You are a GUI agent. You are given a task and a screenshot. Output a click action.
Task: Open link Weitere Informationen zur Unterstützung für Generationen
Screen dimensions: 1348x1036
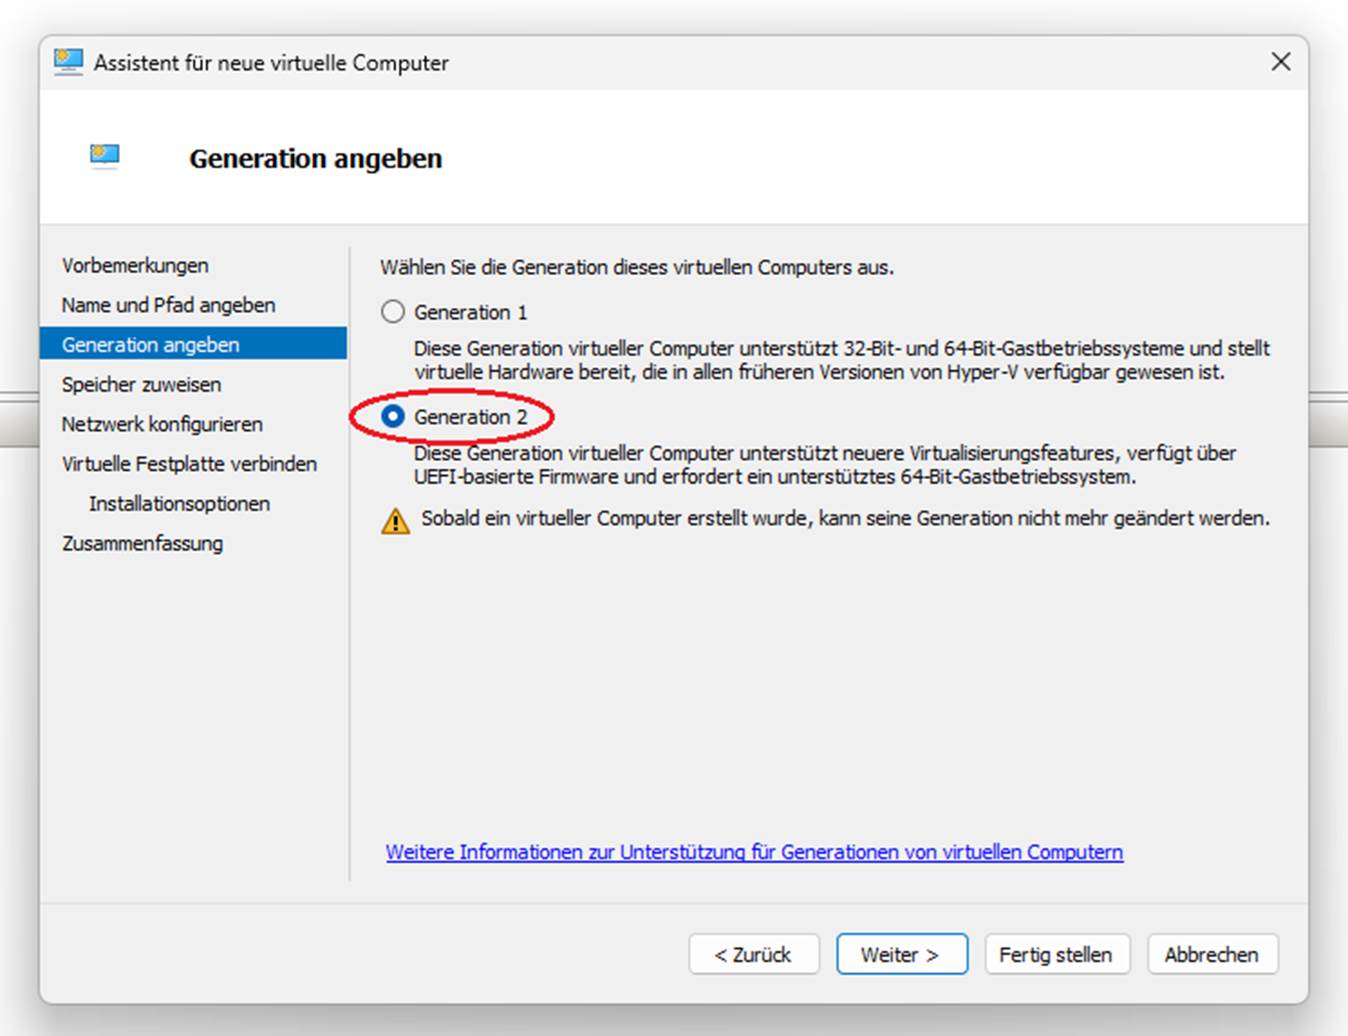(x=754, y=852)
